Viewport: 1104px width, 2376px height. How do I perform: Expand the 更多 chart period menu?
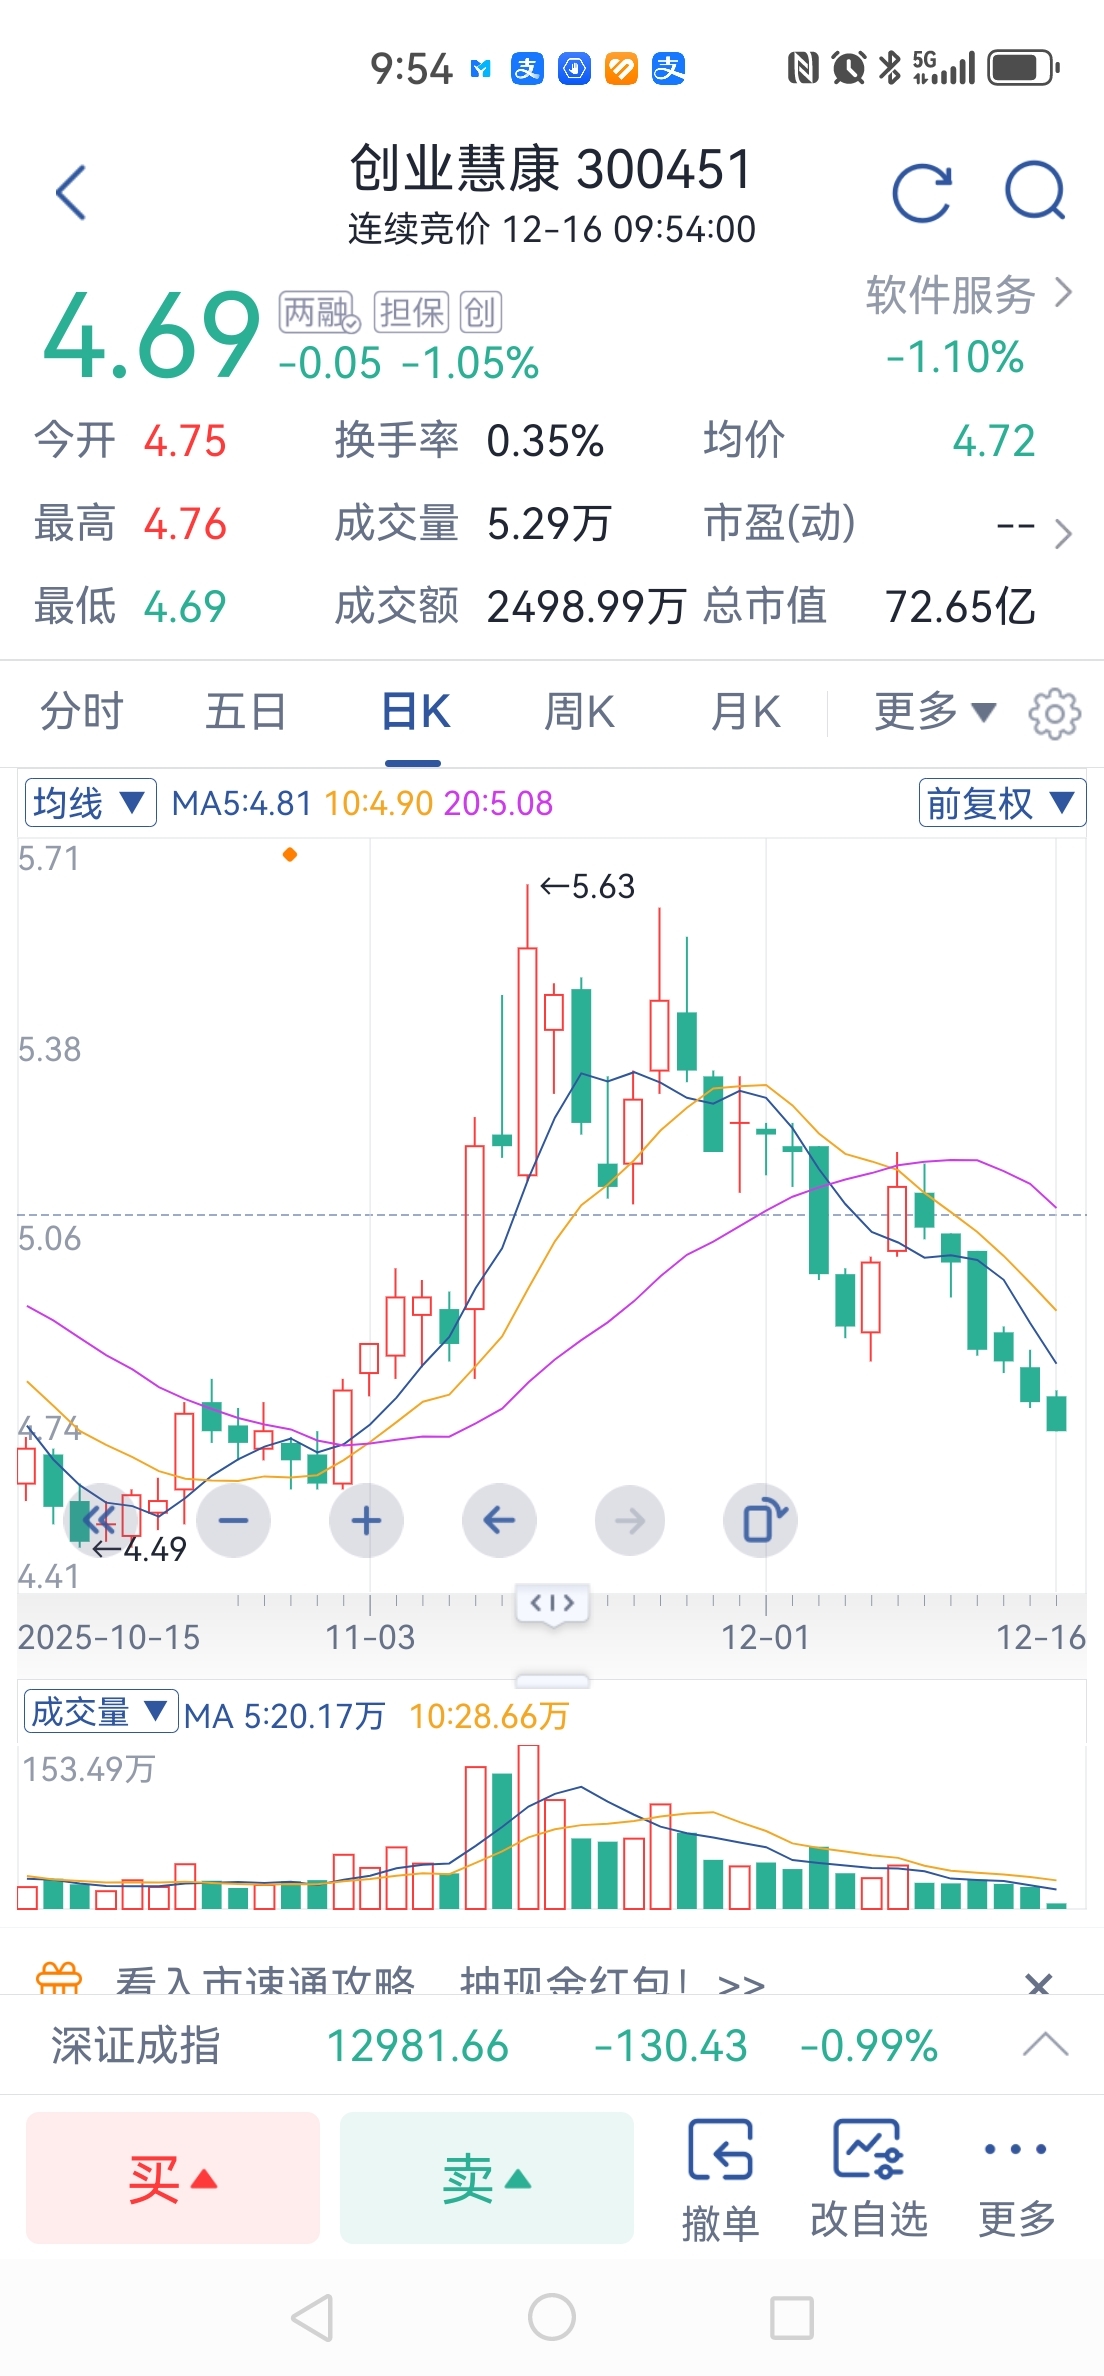(x=934, y=712)
